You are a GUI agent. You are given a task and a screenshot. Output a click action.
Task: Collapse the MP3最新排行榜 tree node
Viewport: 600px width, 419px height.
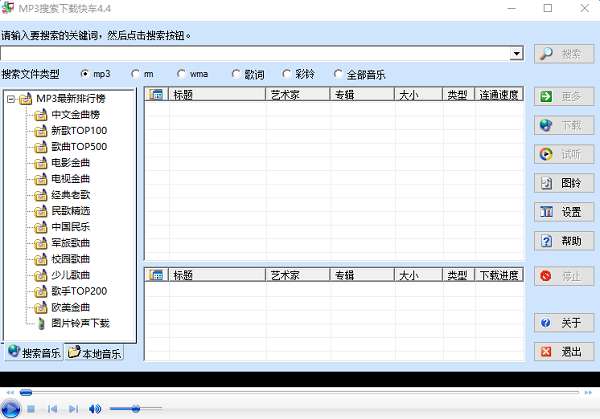tap(11, 99)
